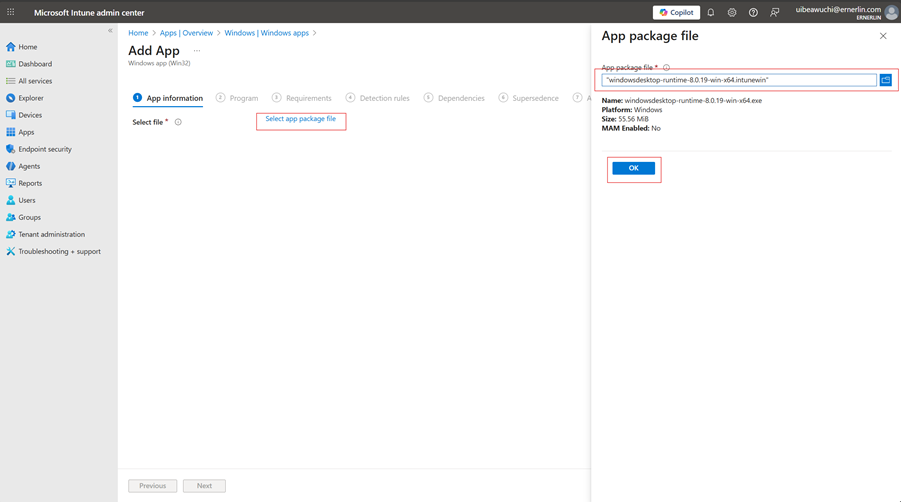The image size is (901, 502).
Task: Open Copilot from the header
Action: 676,12
